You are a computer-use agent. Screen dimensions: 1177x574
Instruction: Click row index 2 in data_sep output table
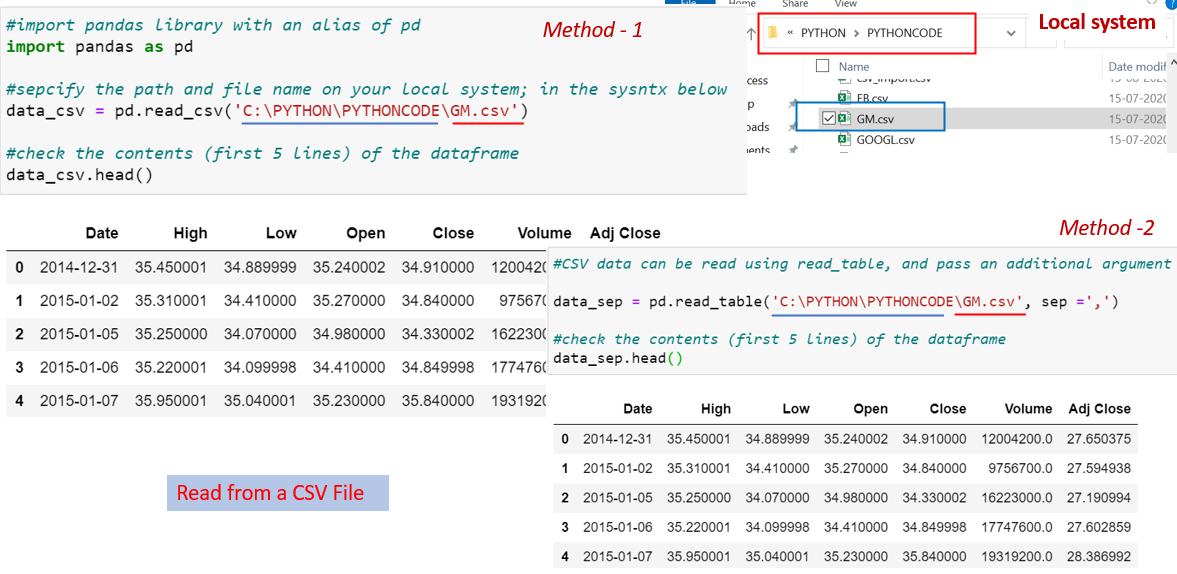[564, 497]
